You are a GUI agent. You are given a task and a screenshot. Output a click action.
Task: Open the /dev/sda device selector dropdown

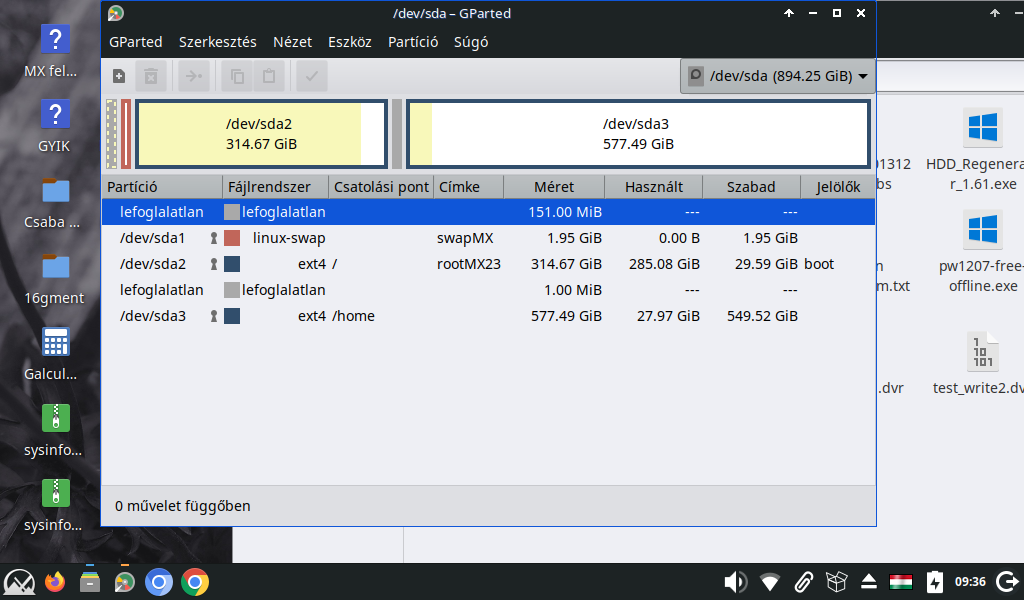pyautogui.click(x=776, y=76)
